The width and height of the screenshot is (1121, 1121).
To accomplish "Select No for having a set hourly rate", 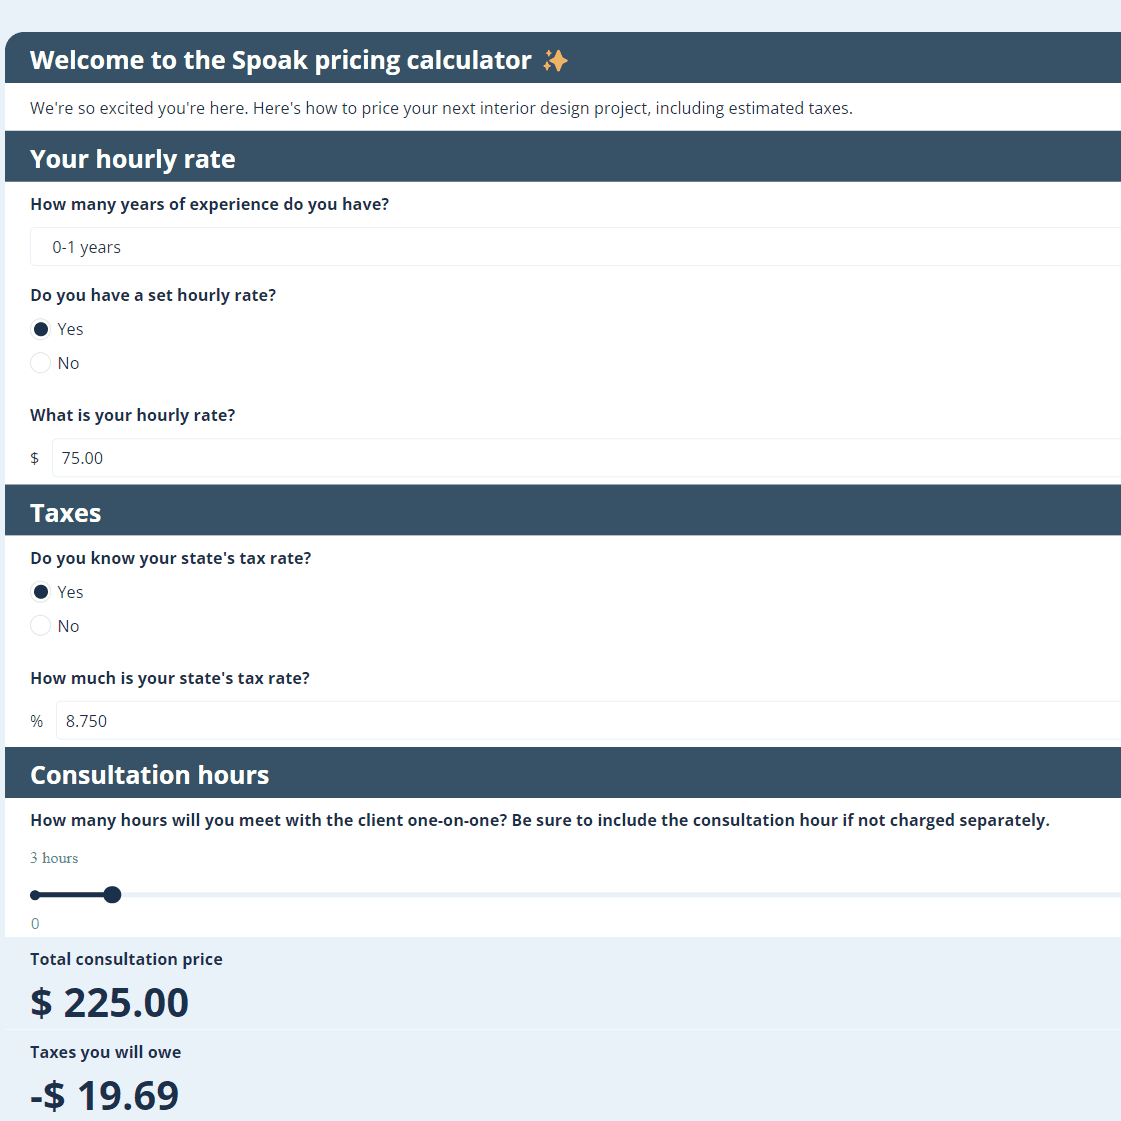I will pyautogui.click(x=41, y=363).
